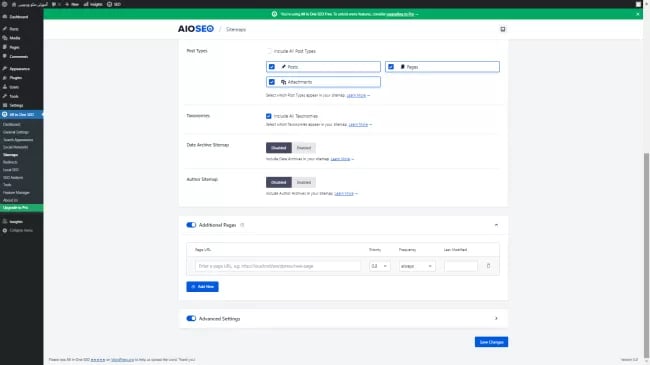Set Author Sitemap to Enabled
Image resolution: width=650 pixels, height=365 pixels.
[x=303, y=182]
